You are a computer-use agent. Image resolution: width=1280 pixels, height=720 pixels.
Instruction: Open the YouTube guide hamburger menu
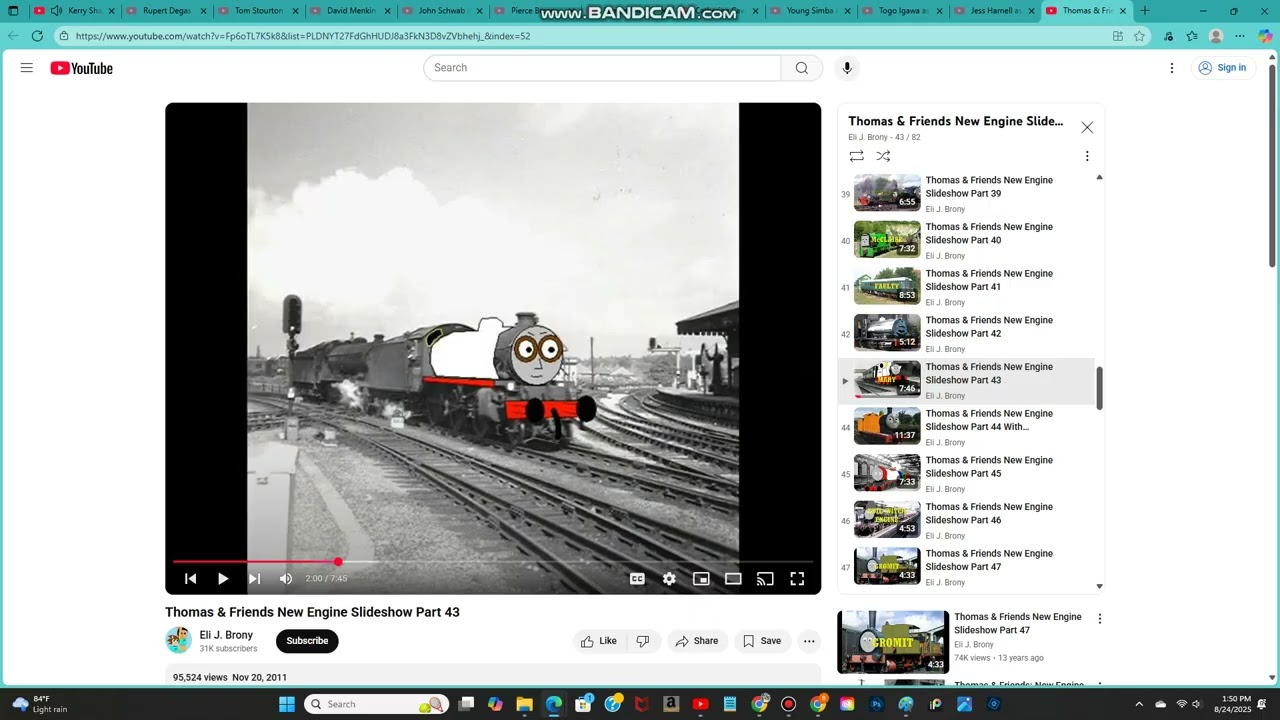pos(27,68)
